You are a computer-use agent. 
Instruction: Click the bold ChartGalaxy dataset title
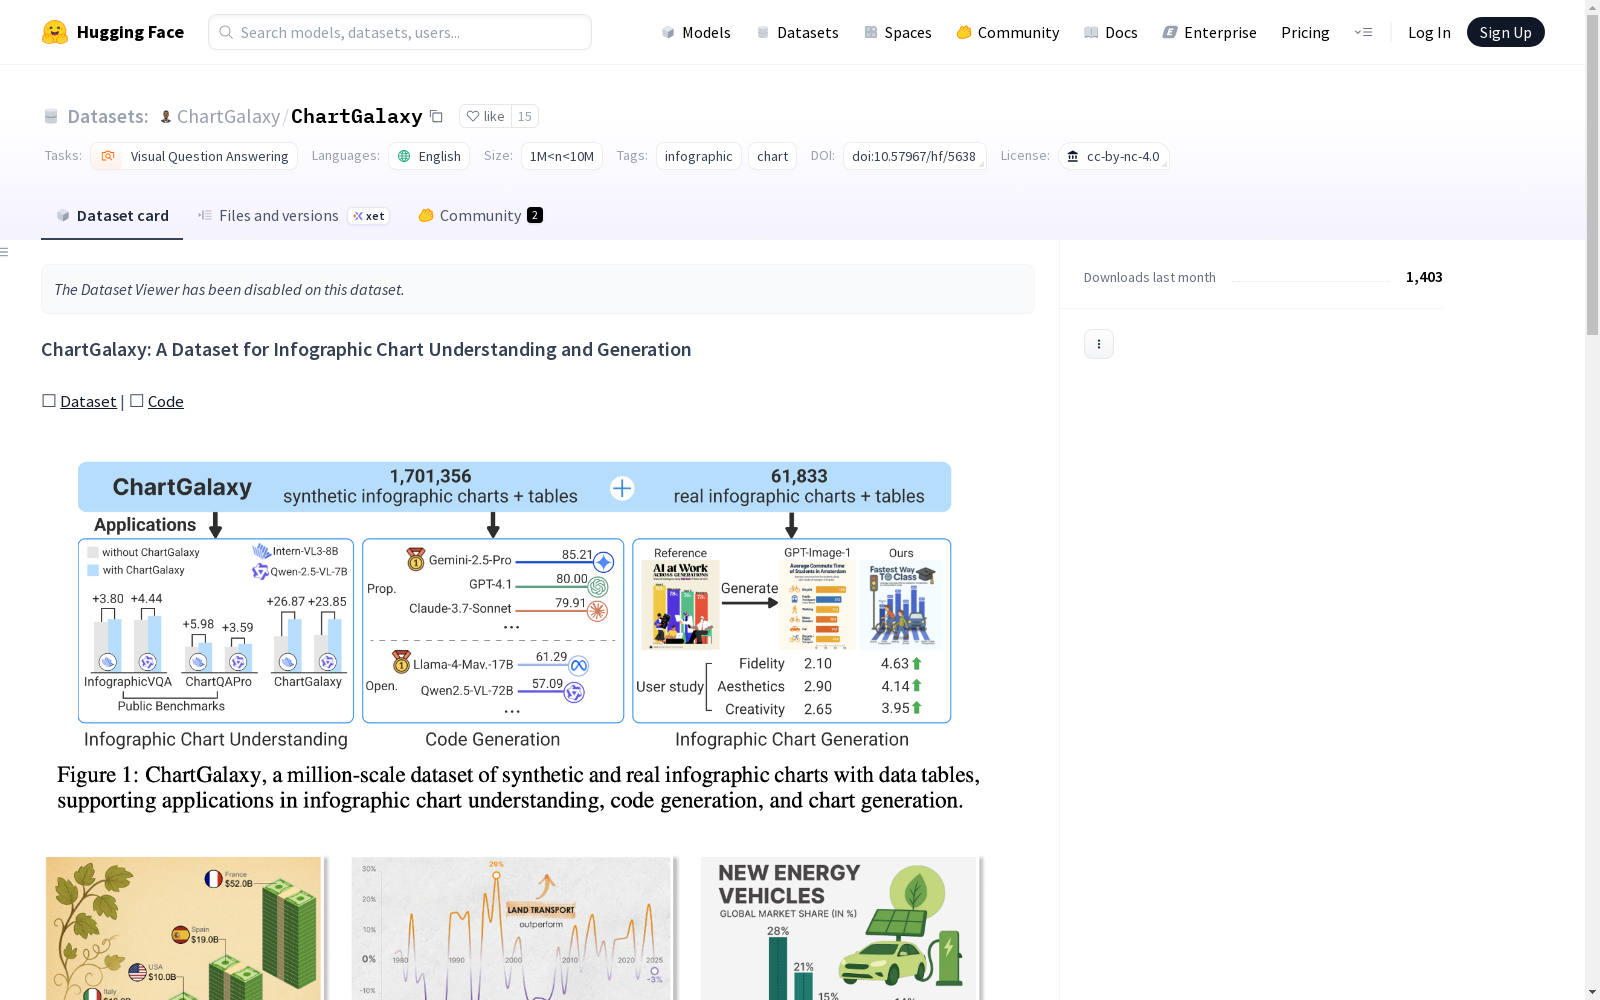coord(357,116)
